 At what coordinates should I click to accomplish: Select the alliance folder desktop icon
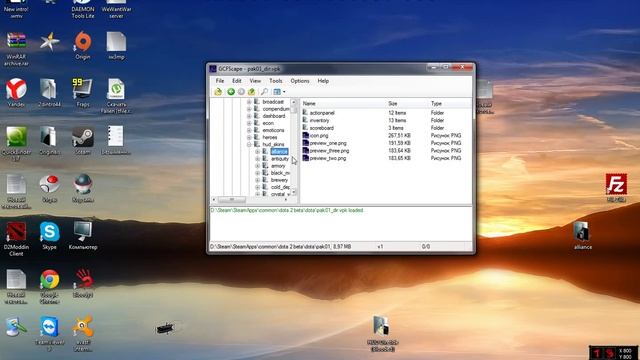click(x=582, y=236)
